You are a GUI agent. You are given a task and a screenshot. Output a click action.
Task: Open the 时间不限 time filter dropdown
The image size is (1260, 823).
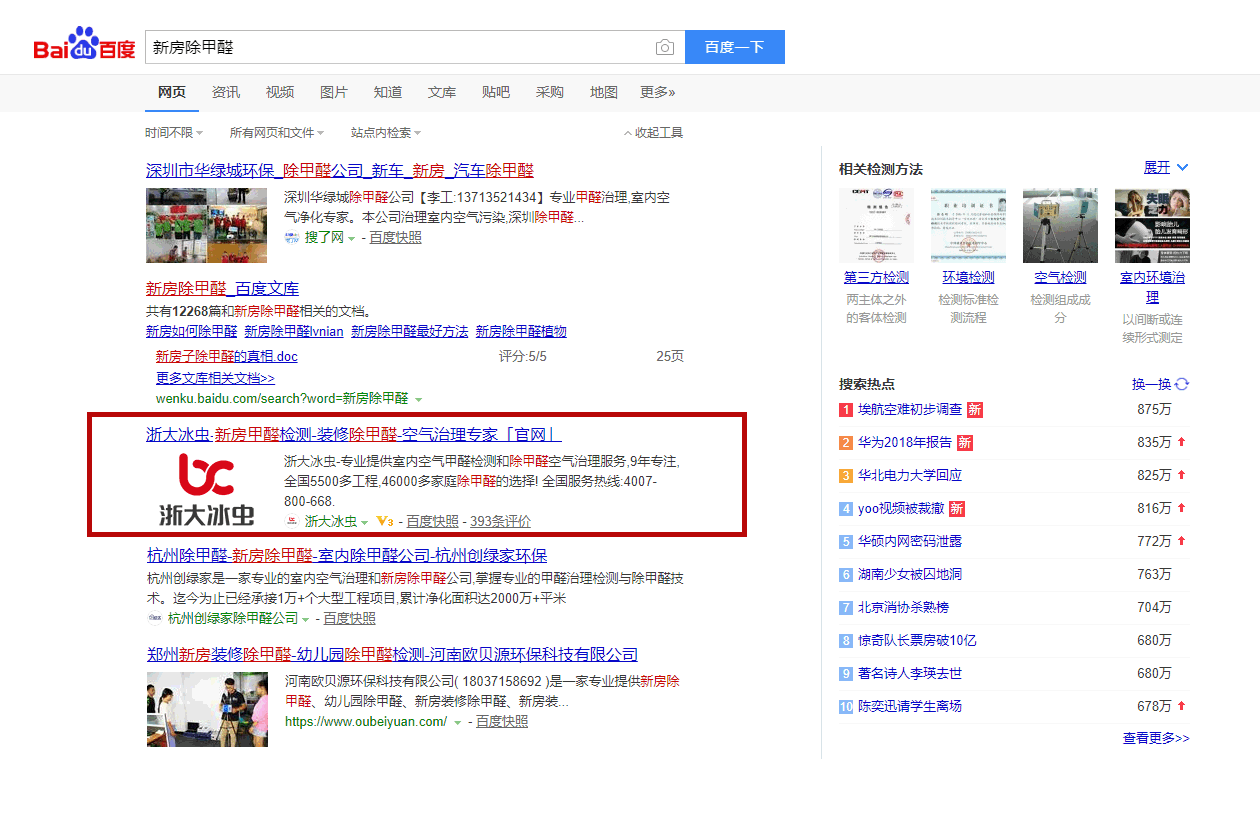coord(174,133)
